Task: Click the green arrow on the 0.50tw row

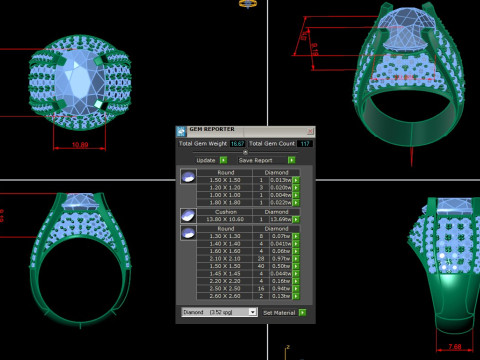Action: (296, 266)
